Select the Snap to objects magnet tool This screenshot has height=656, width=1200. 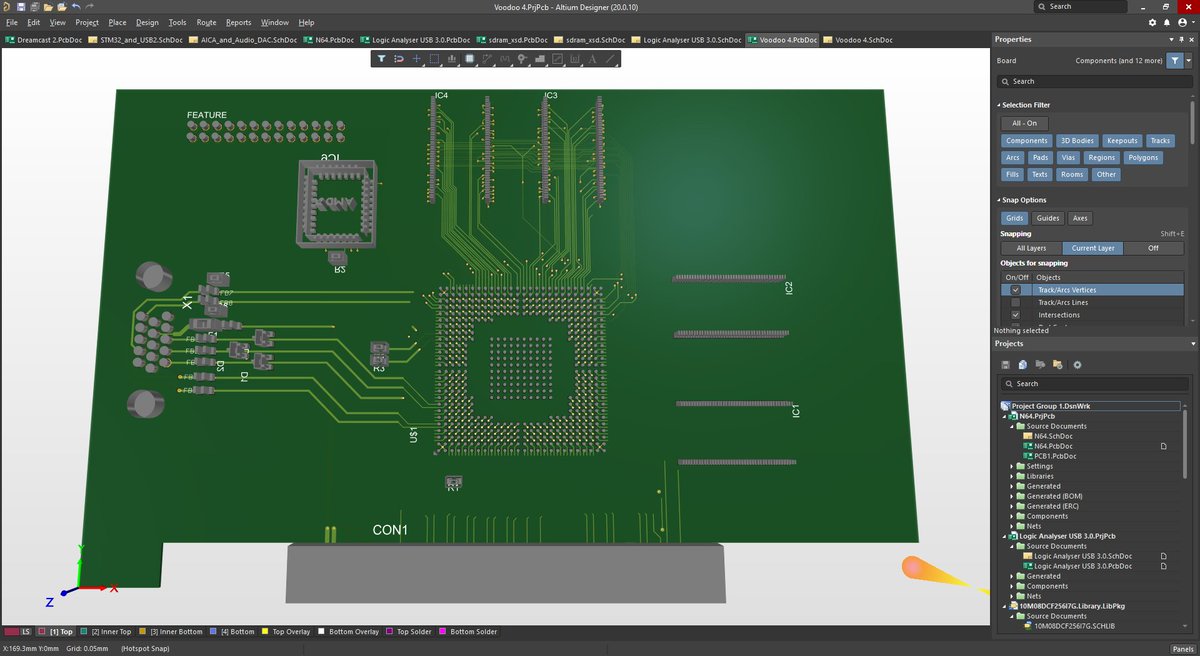pyautogui.click(x=399, y=59)
